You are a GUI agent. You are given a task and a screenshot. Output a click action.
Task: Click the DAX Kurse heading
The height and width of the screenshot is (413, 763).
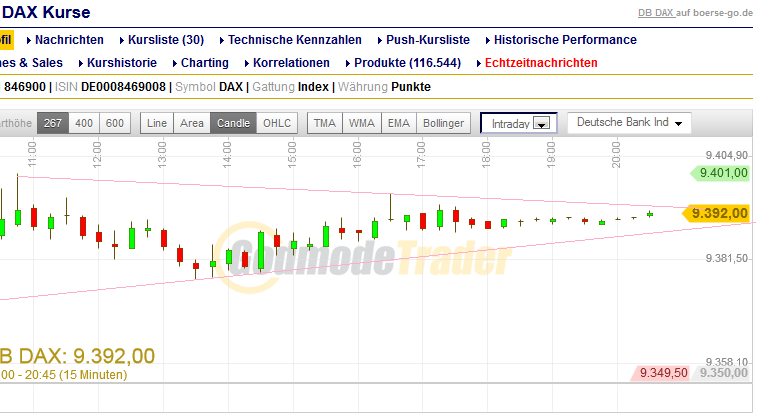46,12
